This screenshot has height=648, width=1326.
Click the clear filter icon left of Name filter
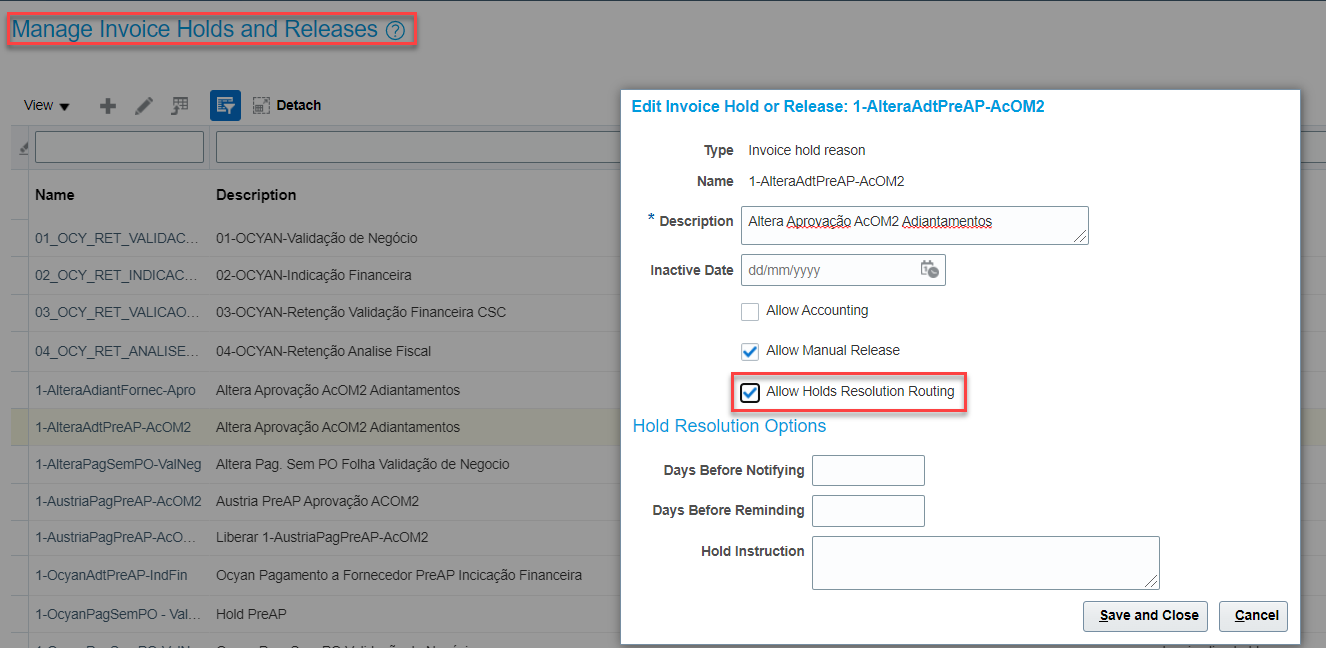coord(24,148)
